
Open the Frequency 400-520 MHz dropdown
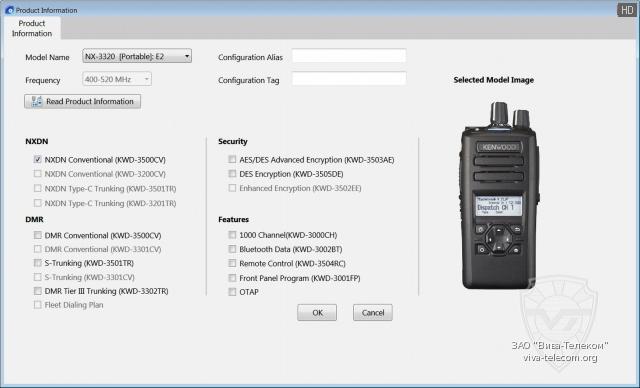(x=117, y=79)
